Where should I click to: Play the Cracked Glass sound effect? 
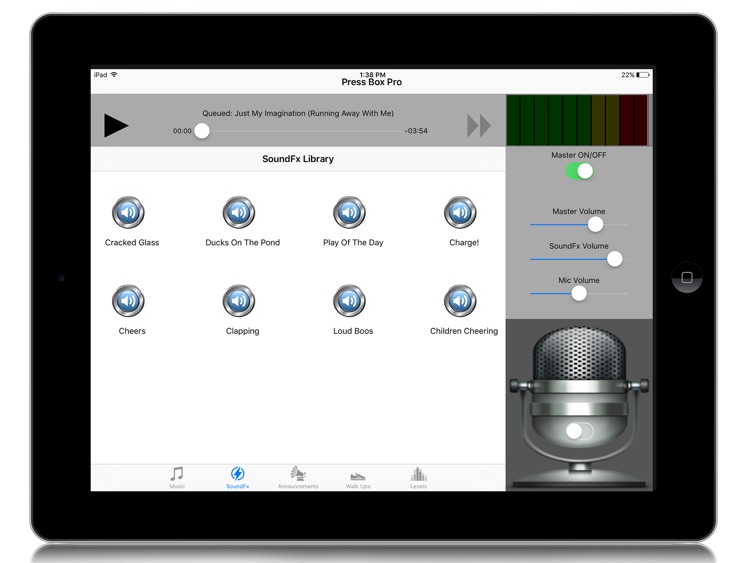click(x=128, y=213)
